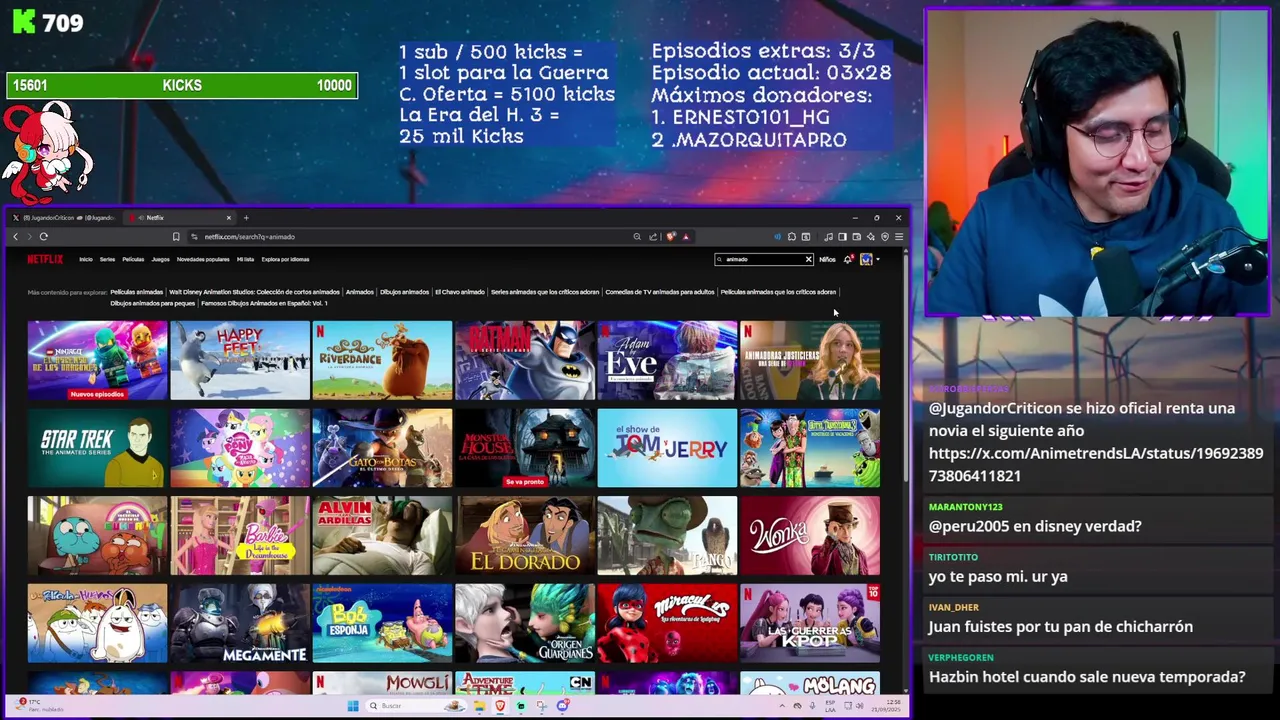Viewport: 1280px width, 720px height.
Task: Open the taskbar weather widget
Action: tap(40, 706)
